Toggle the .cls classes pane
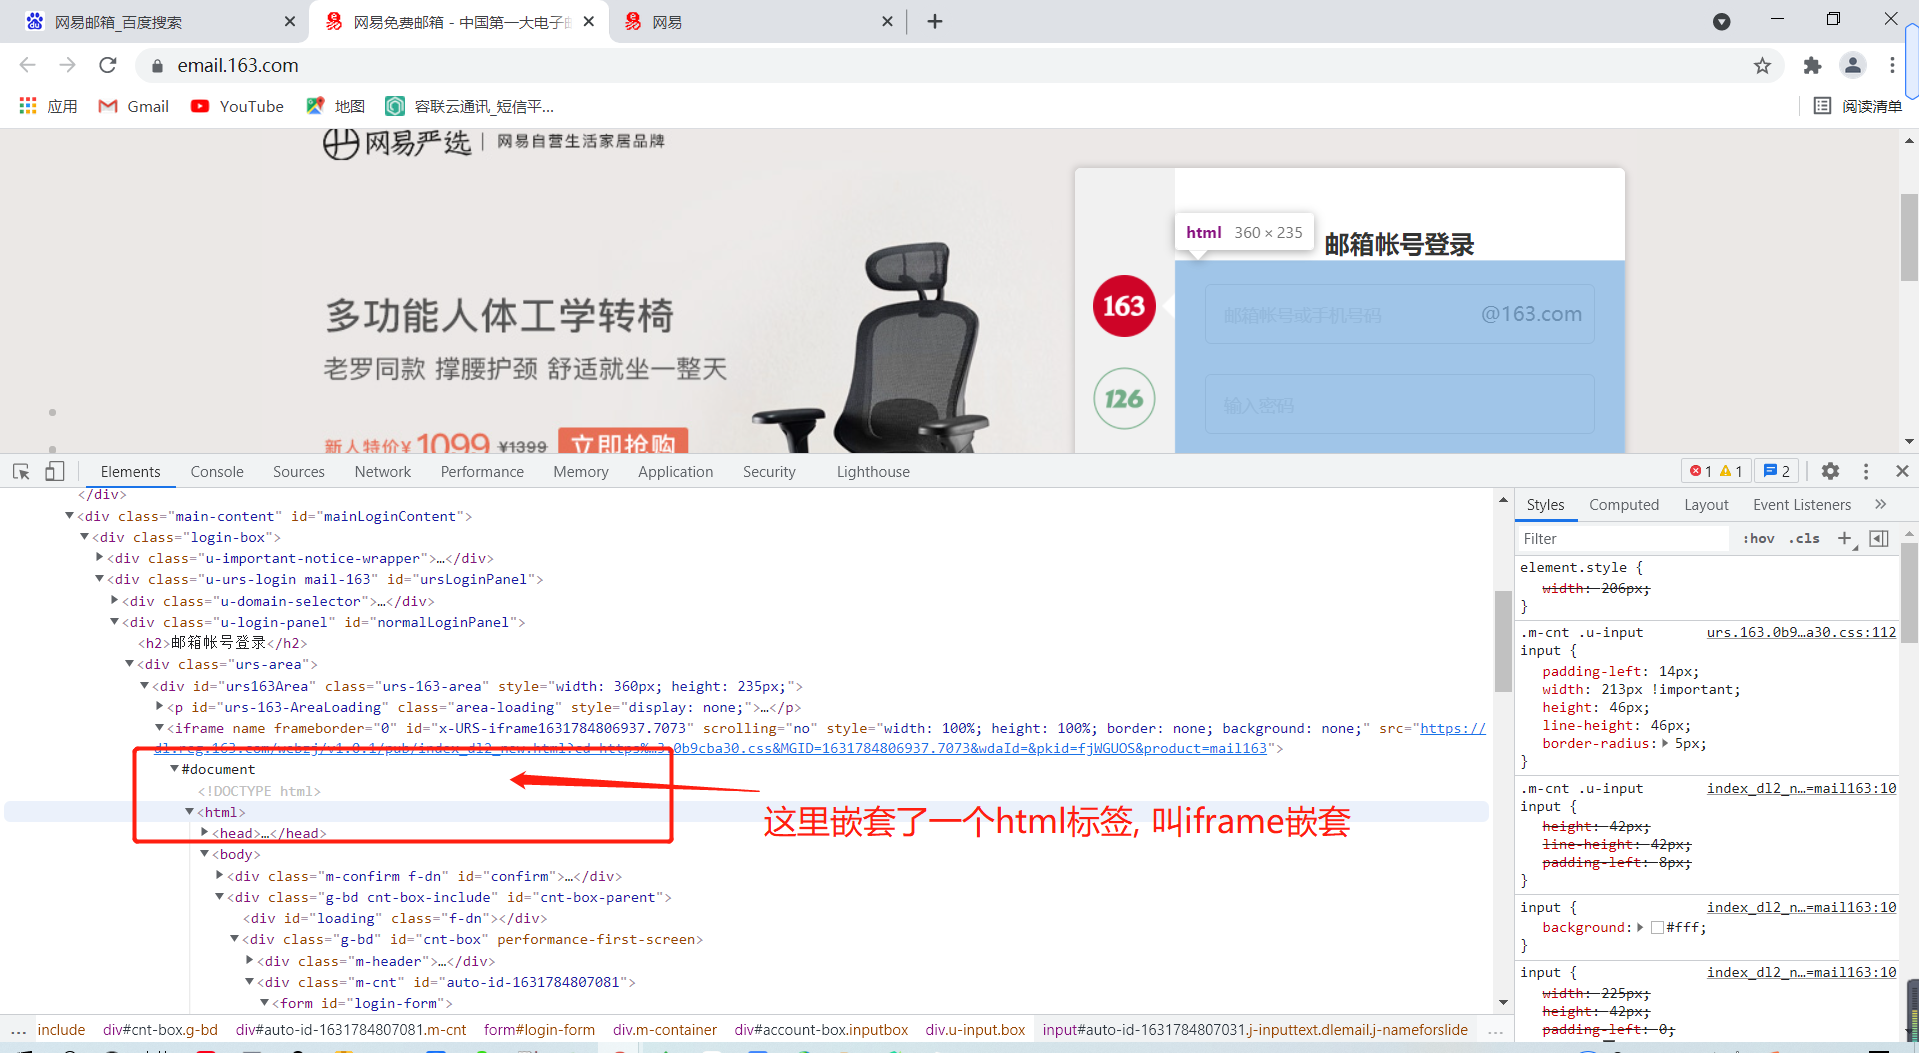Screen dimensions: 1919x1053 [1804, 538]
